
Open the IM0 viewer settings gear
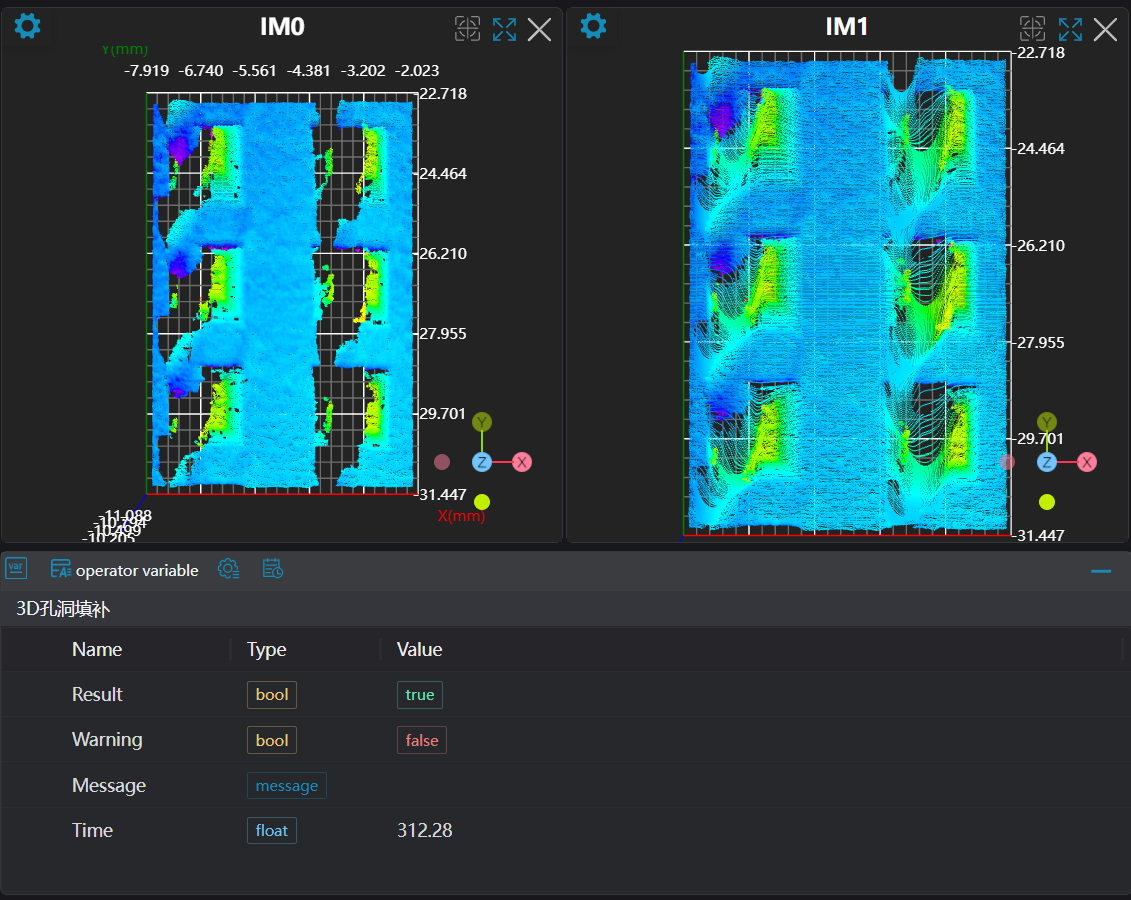pyautogui.click(x=27, y=26)
